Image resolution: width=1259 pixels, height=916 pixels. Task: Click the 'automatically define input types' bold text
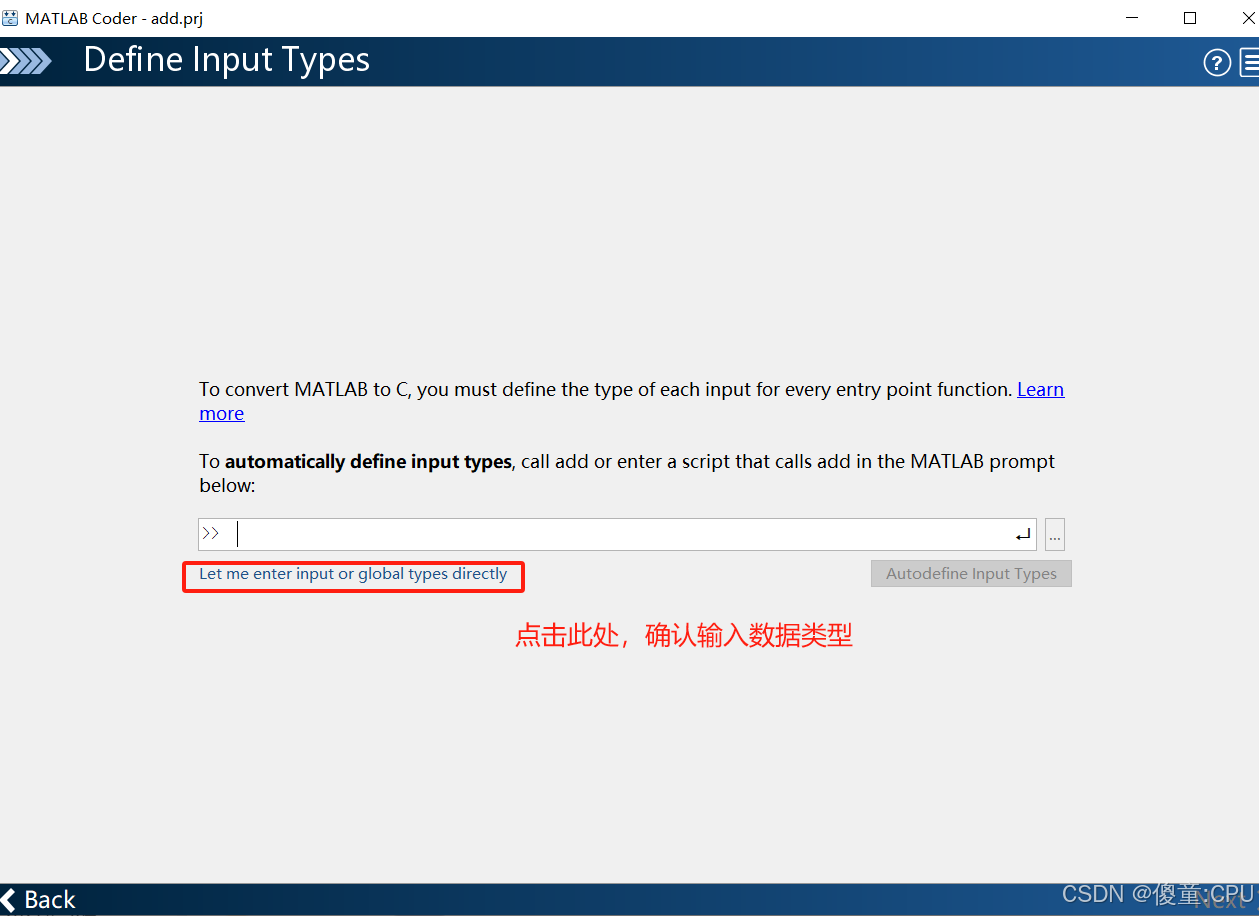point(368,462)
